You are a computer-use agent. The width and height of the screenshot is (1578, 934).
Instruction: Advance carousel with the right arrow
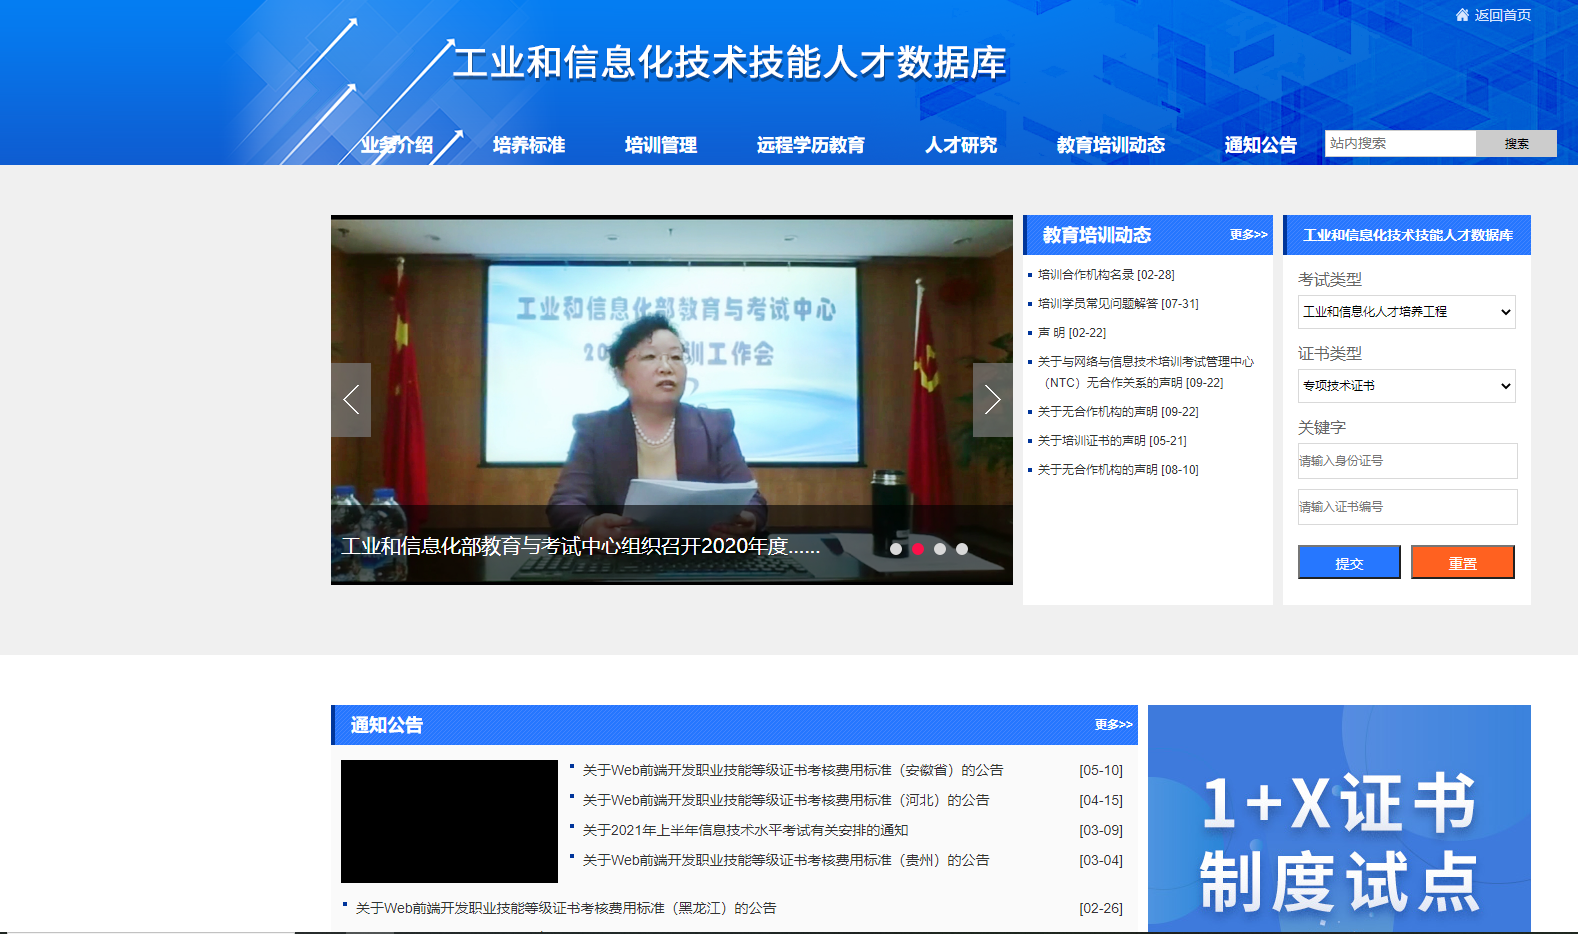coord(993,400)
